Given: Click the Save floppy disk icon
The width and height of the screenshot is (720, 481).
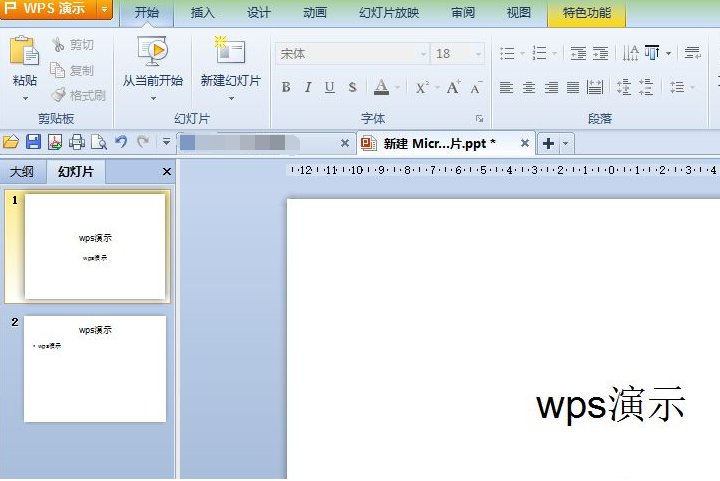Looking at the screenshot, I should [34, 142].
